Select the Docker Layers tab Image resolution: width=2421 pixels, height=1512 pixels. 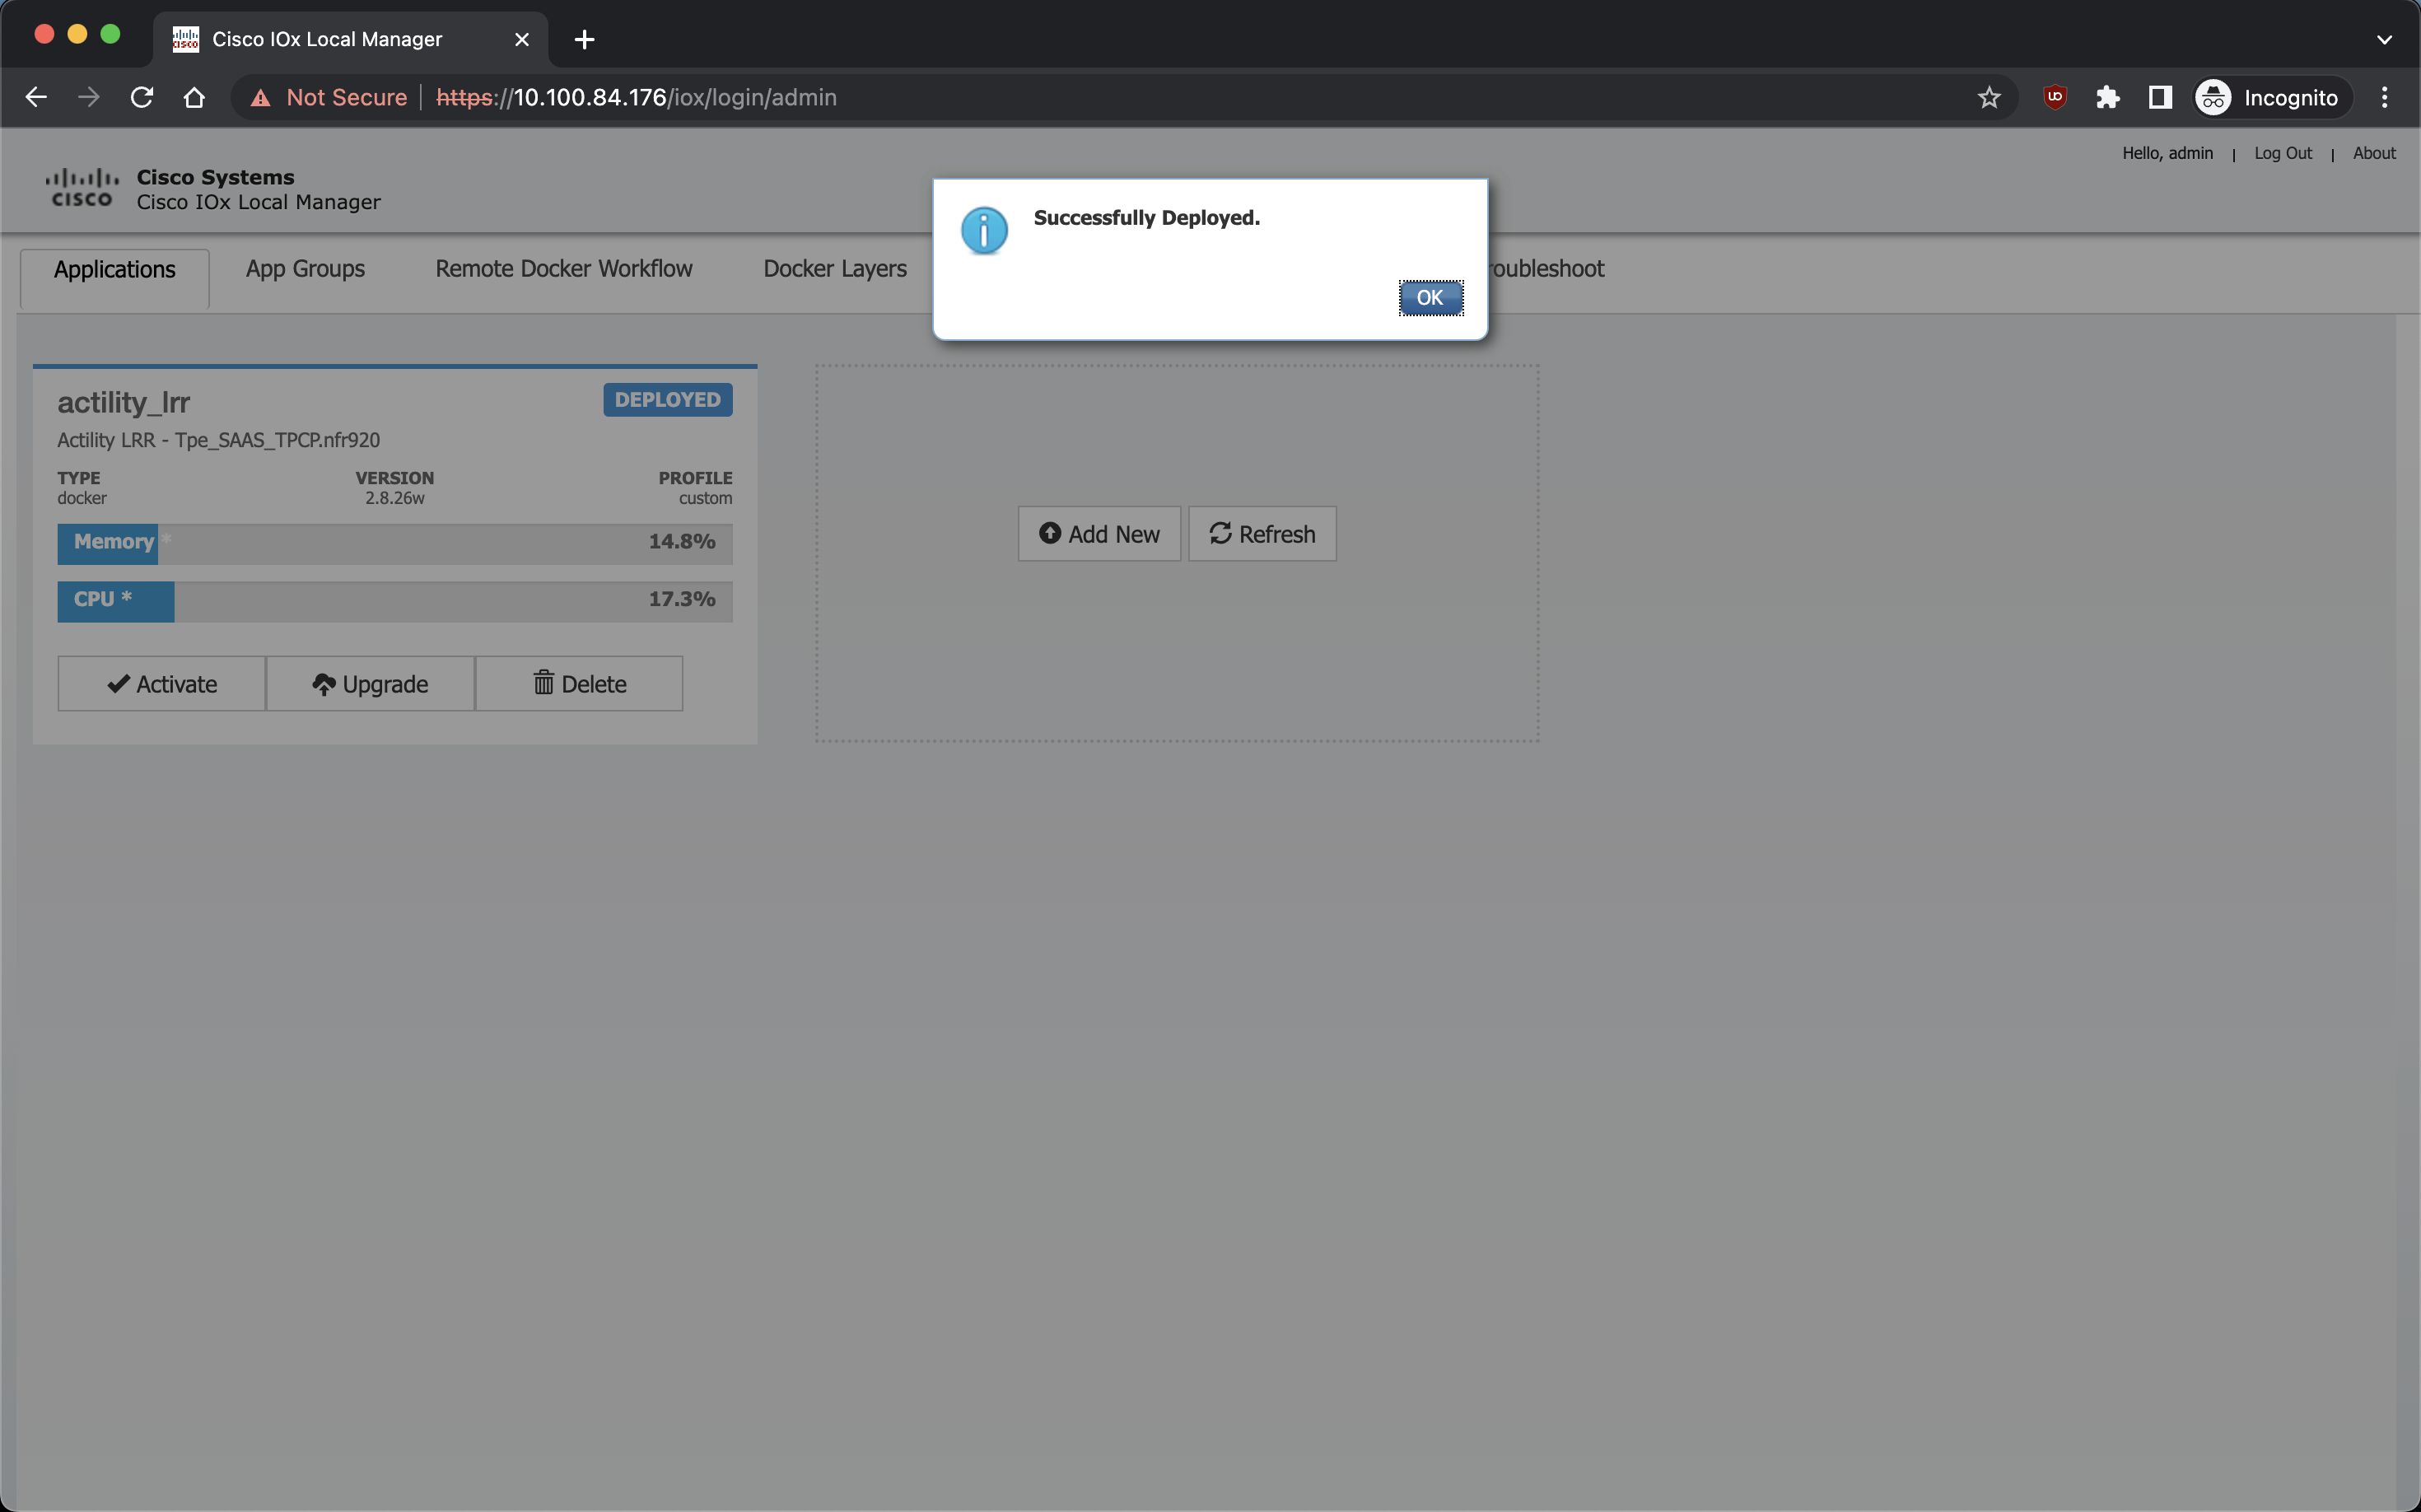pos(834,269)
